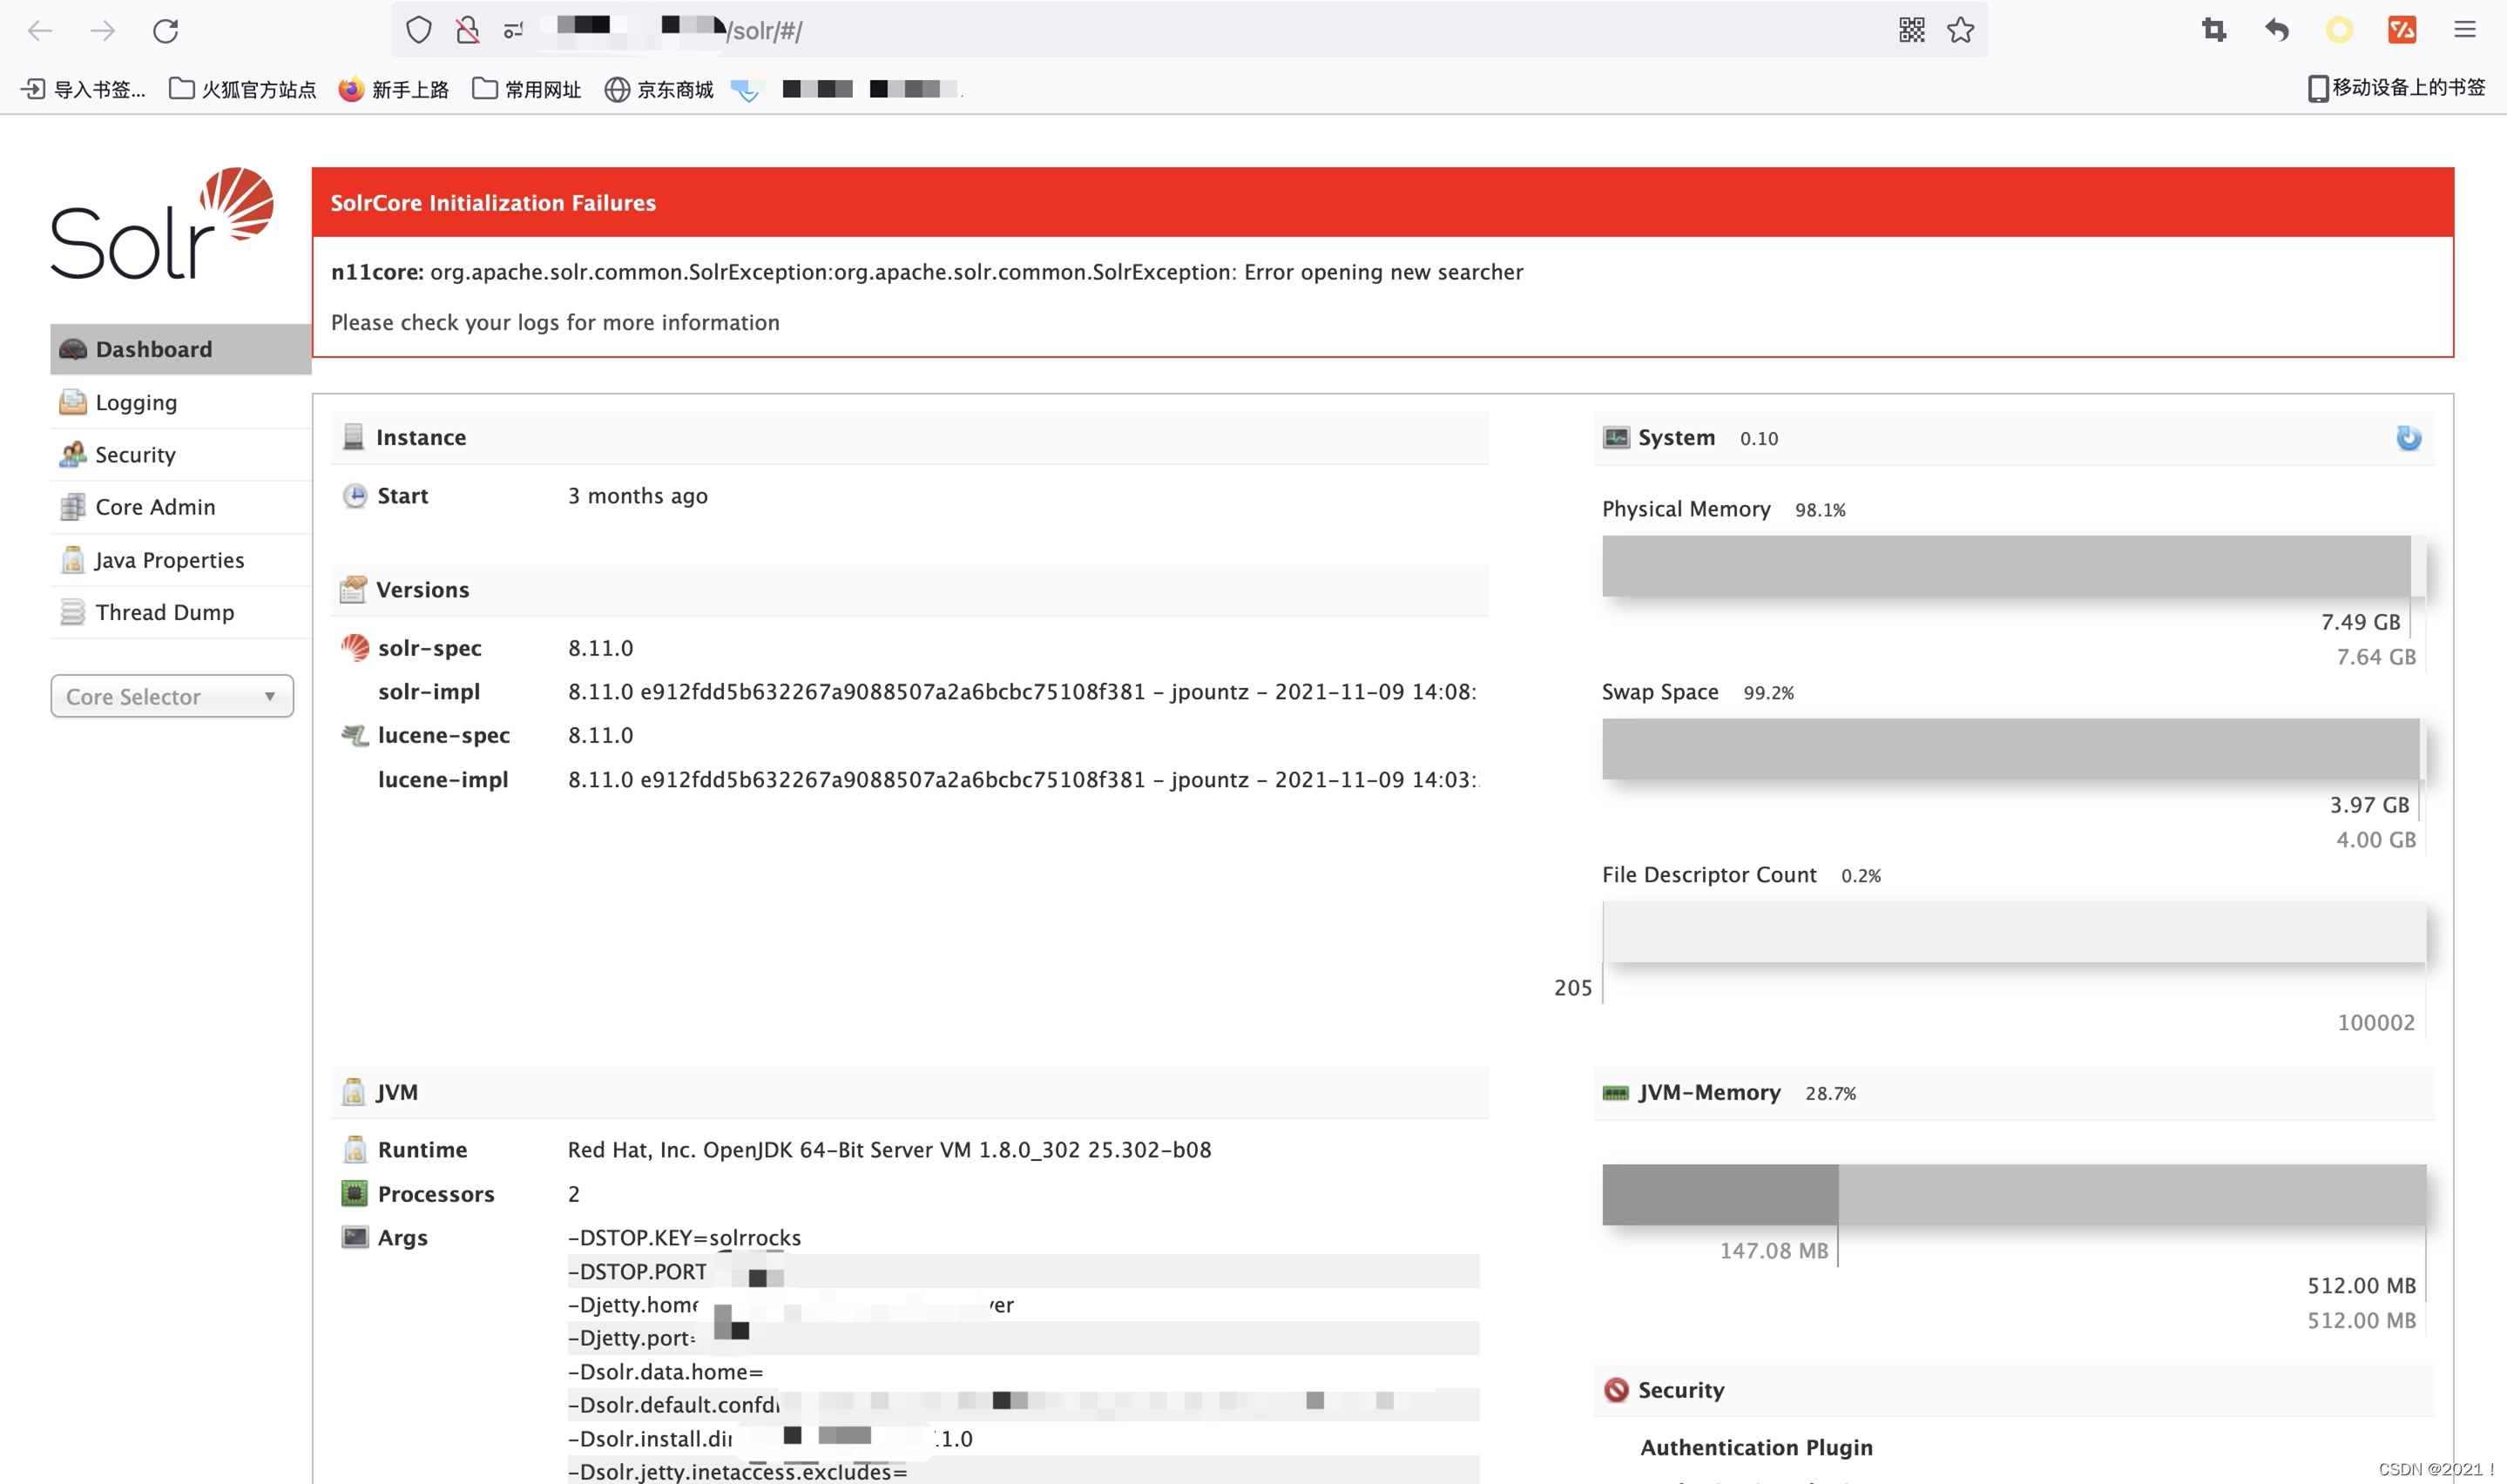The height and width of the screenshot is (1484, 2507).
Task: Open the Dashboard menu item
Action: (x=180, y=349)
